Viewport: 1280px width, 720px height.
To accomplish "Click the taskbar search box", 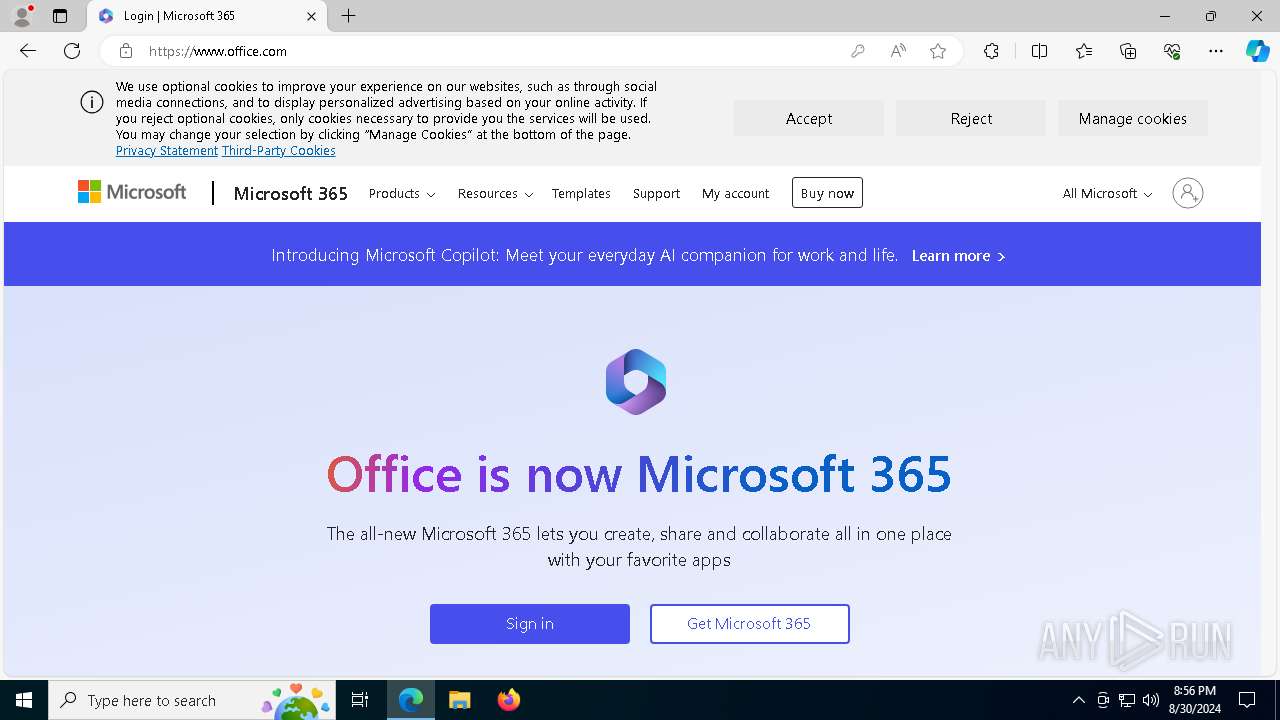I will click(192, 700).
